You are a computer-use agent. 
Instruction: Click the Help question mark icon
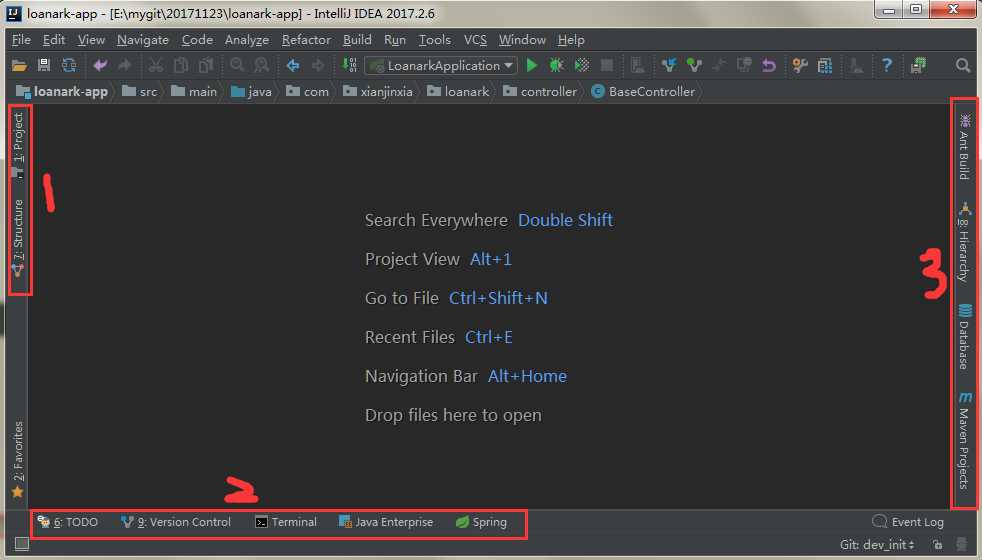(x=887, y=65)
